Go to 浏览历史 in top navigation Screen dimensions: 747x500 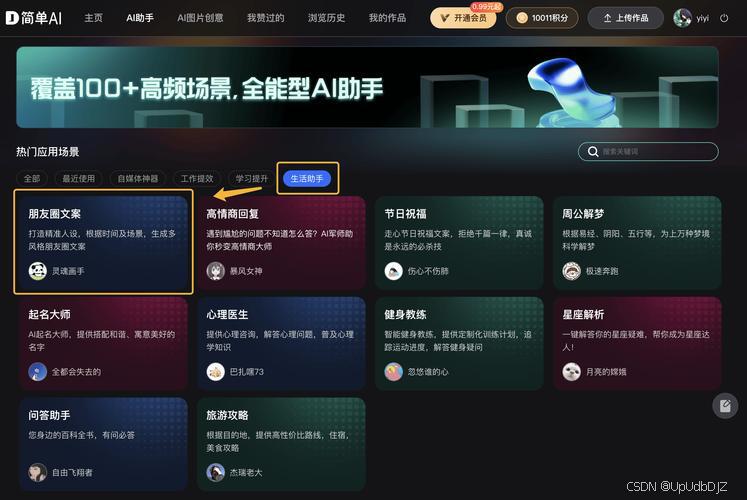tap(326, 18)
